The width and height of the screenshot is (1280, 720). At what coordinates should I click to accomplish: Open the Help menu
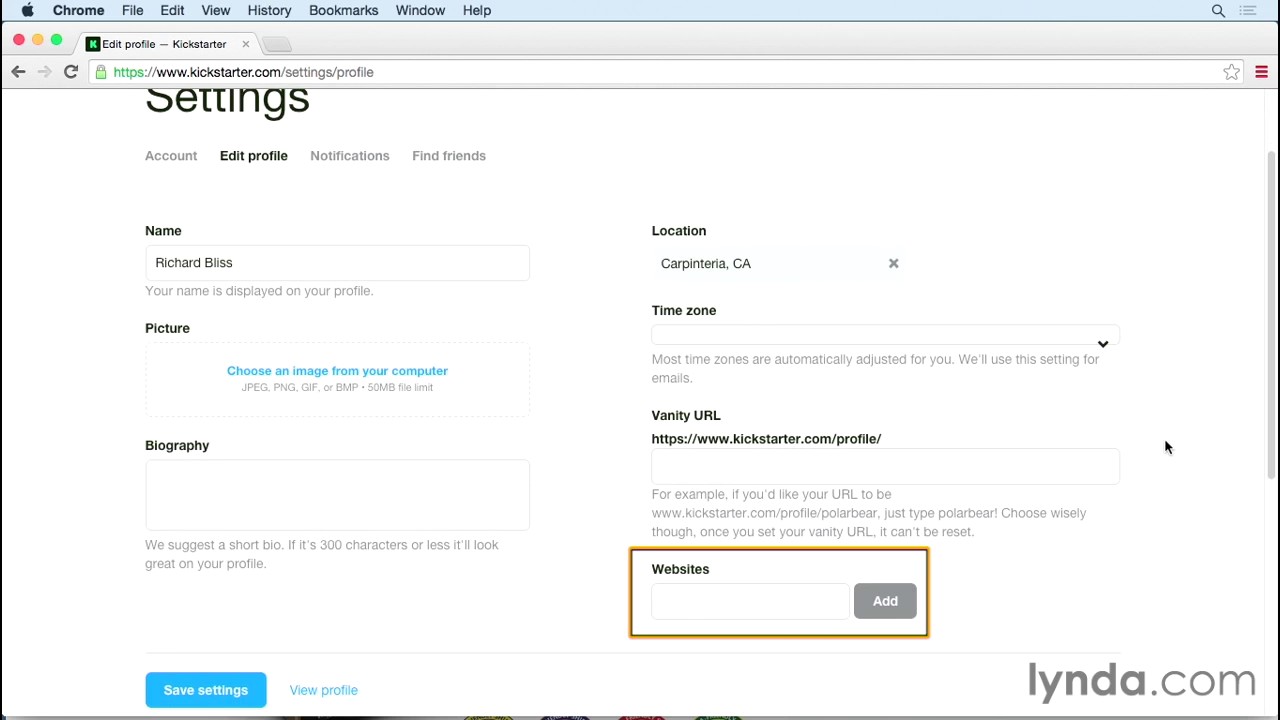pyautogui.click(x=477, y=10)
